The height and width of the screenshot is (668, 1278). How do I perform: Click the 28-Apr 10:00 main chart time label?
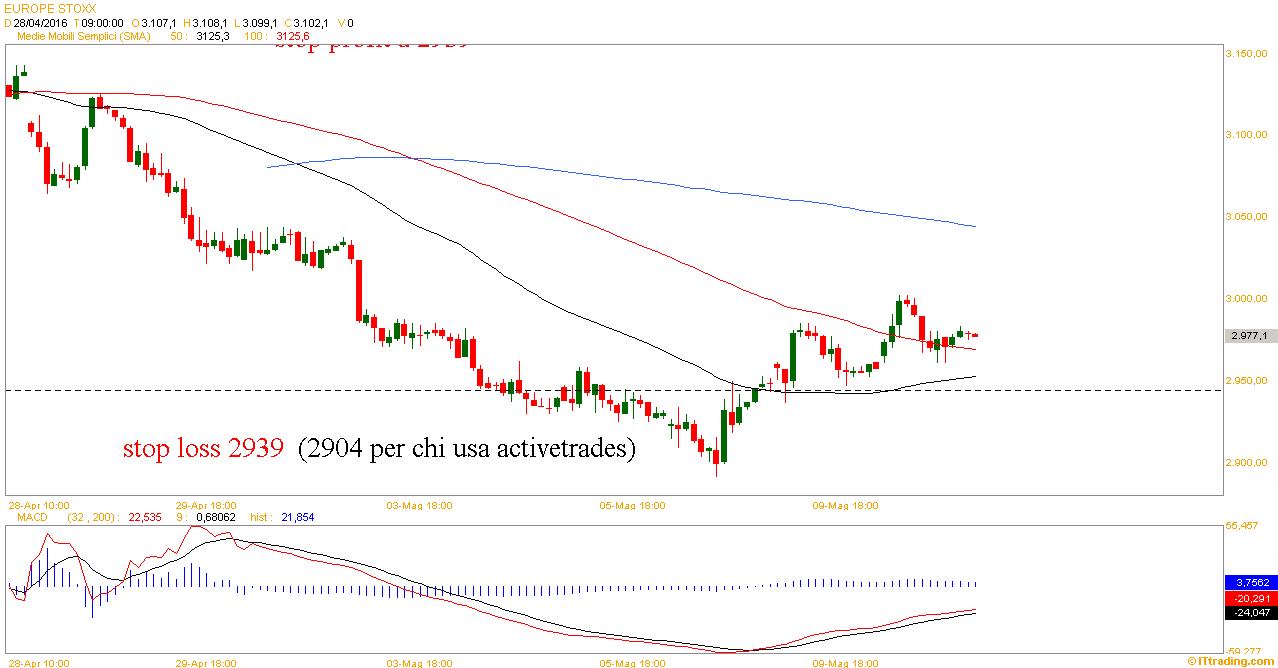tap(38, 506)
